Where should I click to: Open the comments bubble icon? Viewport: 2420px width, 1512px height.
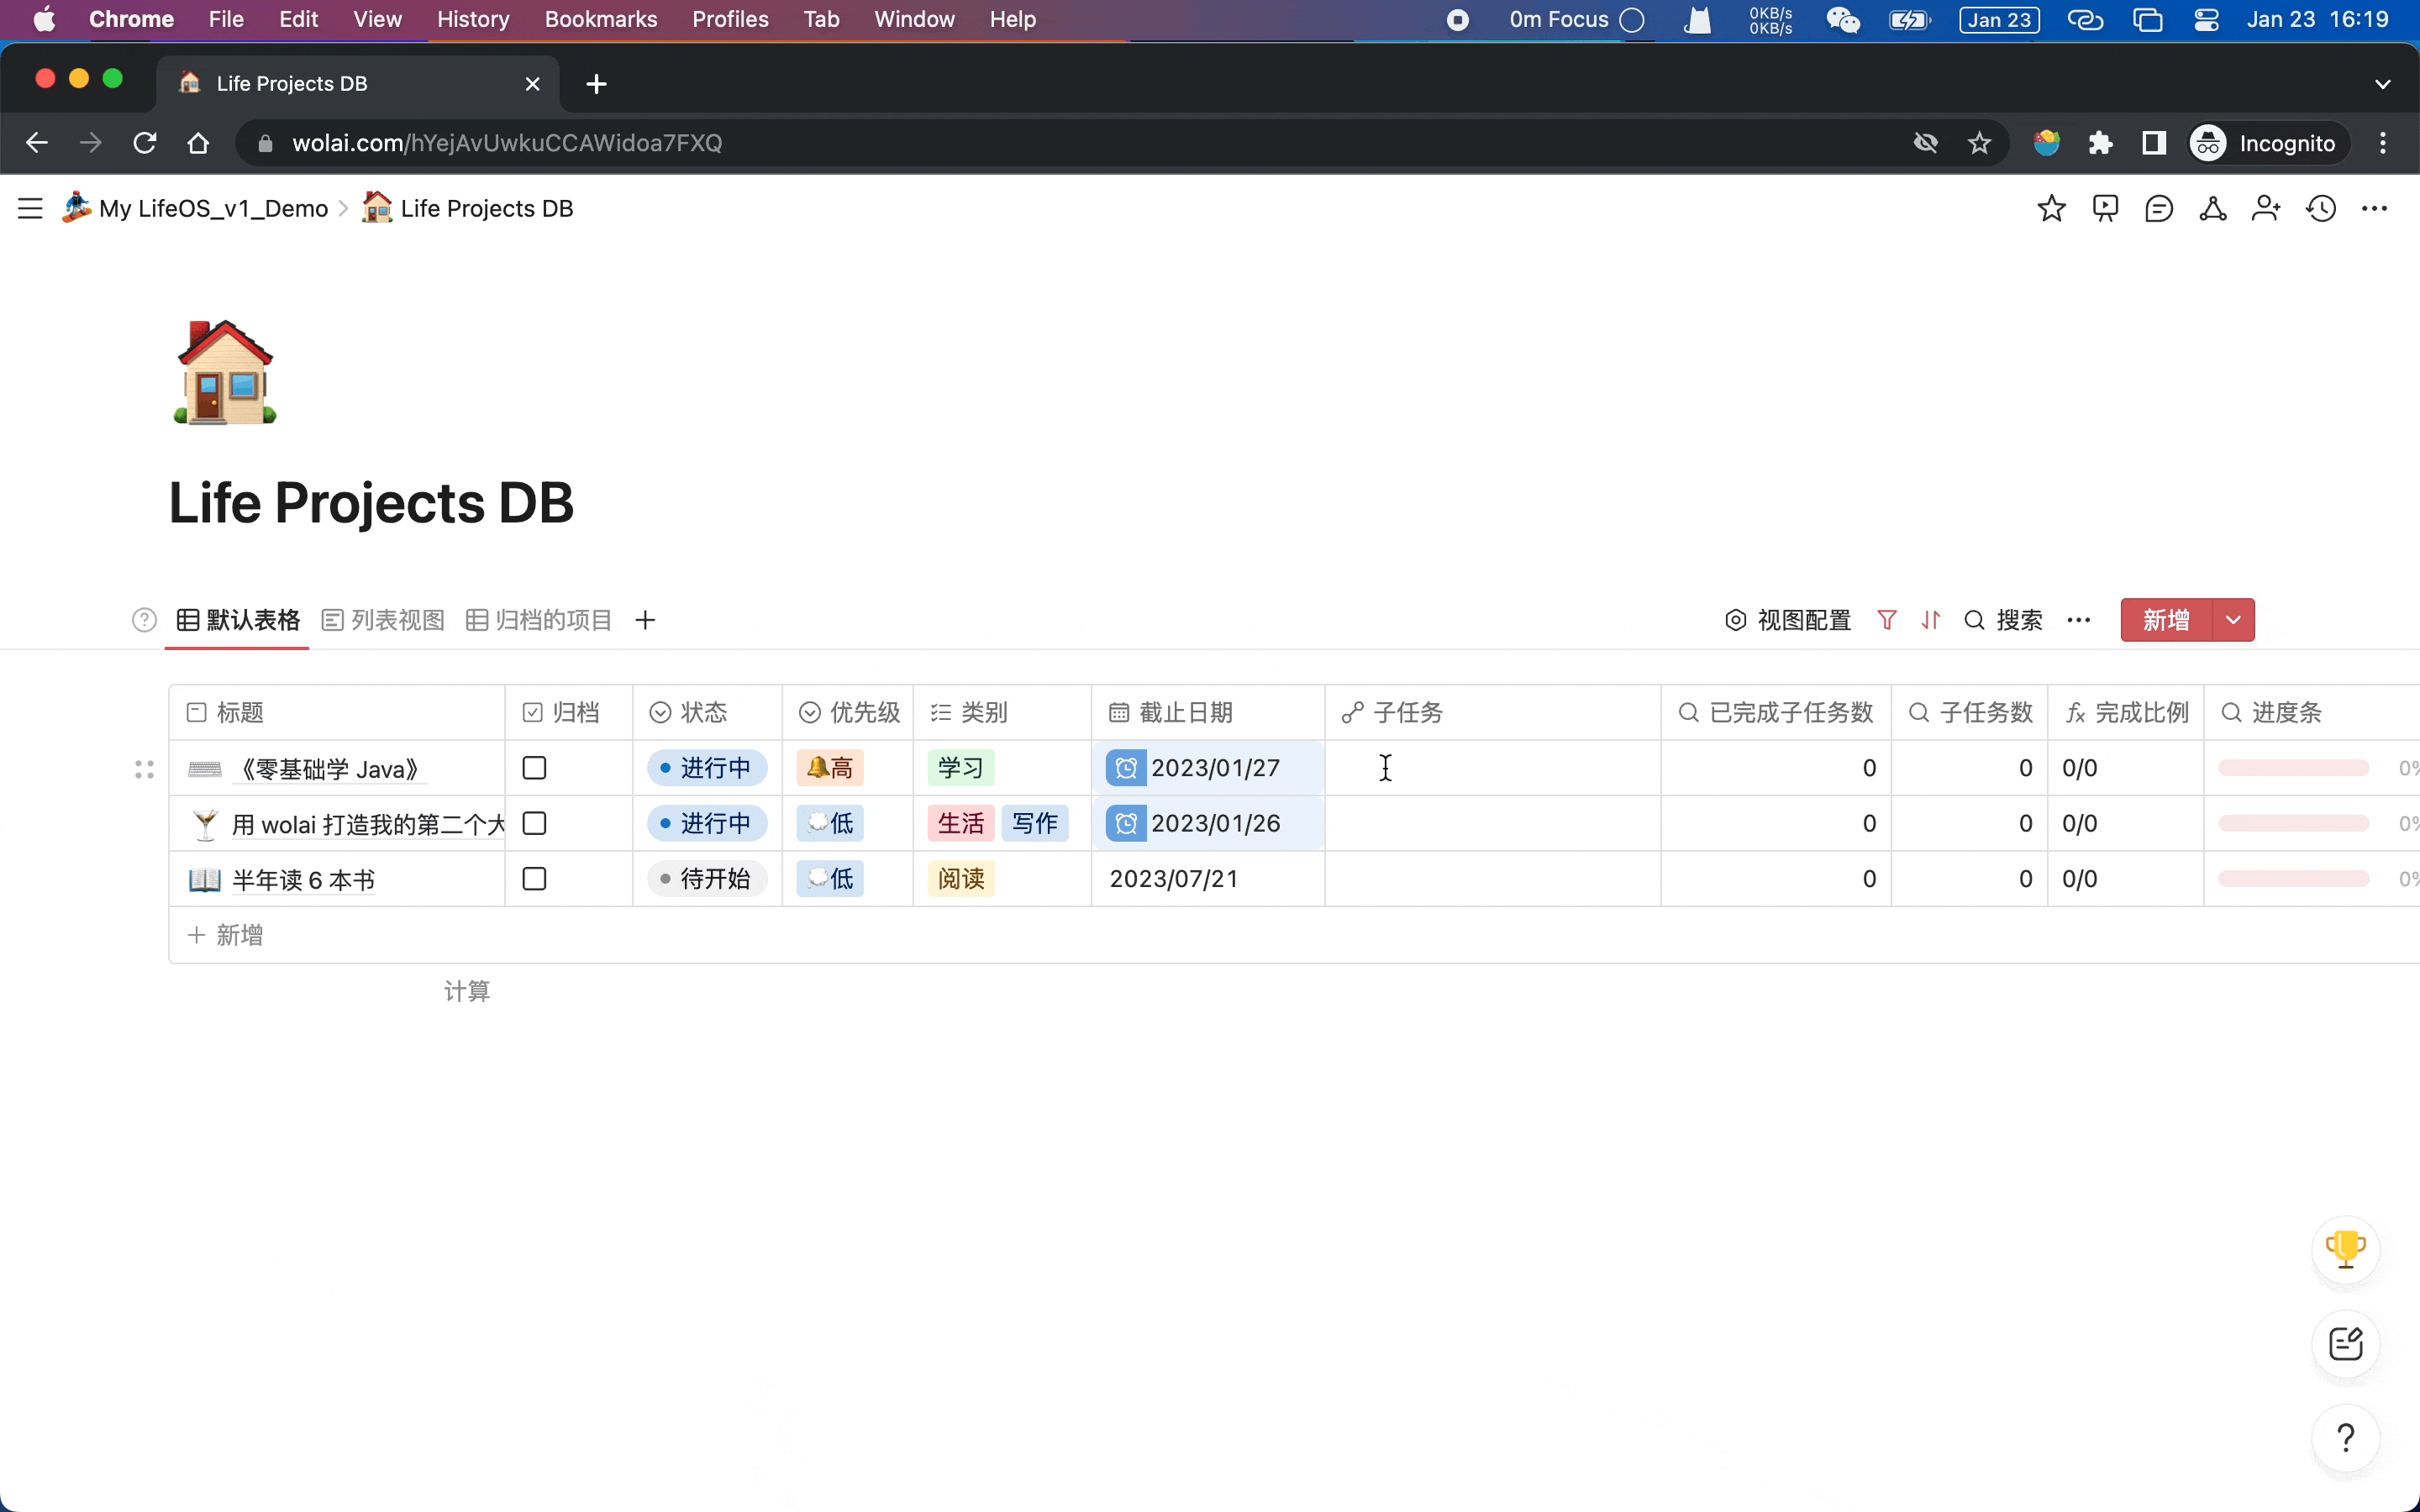click(2159, 208)
